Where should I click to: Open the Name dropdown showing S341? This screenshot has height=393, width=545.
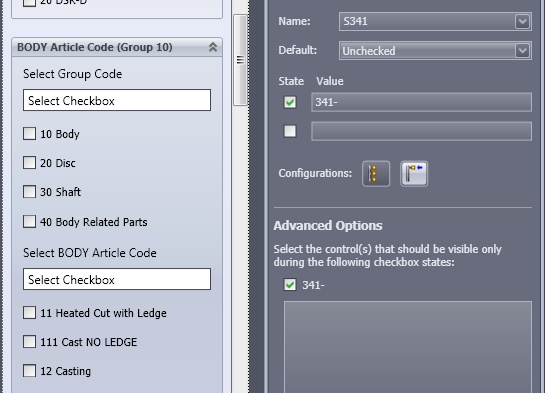click(435, 21)
